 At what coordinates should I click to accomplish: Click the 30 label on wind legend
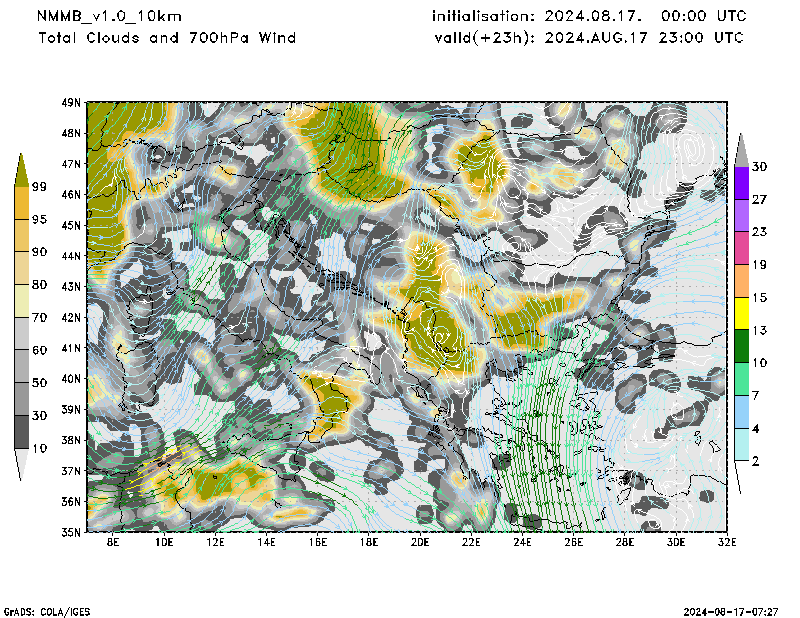[x=759, y=166]
